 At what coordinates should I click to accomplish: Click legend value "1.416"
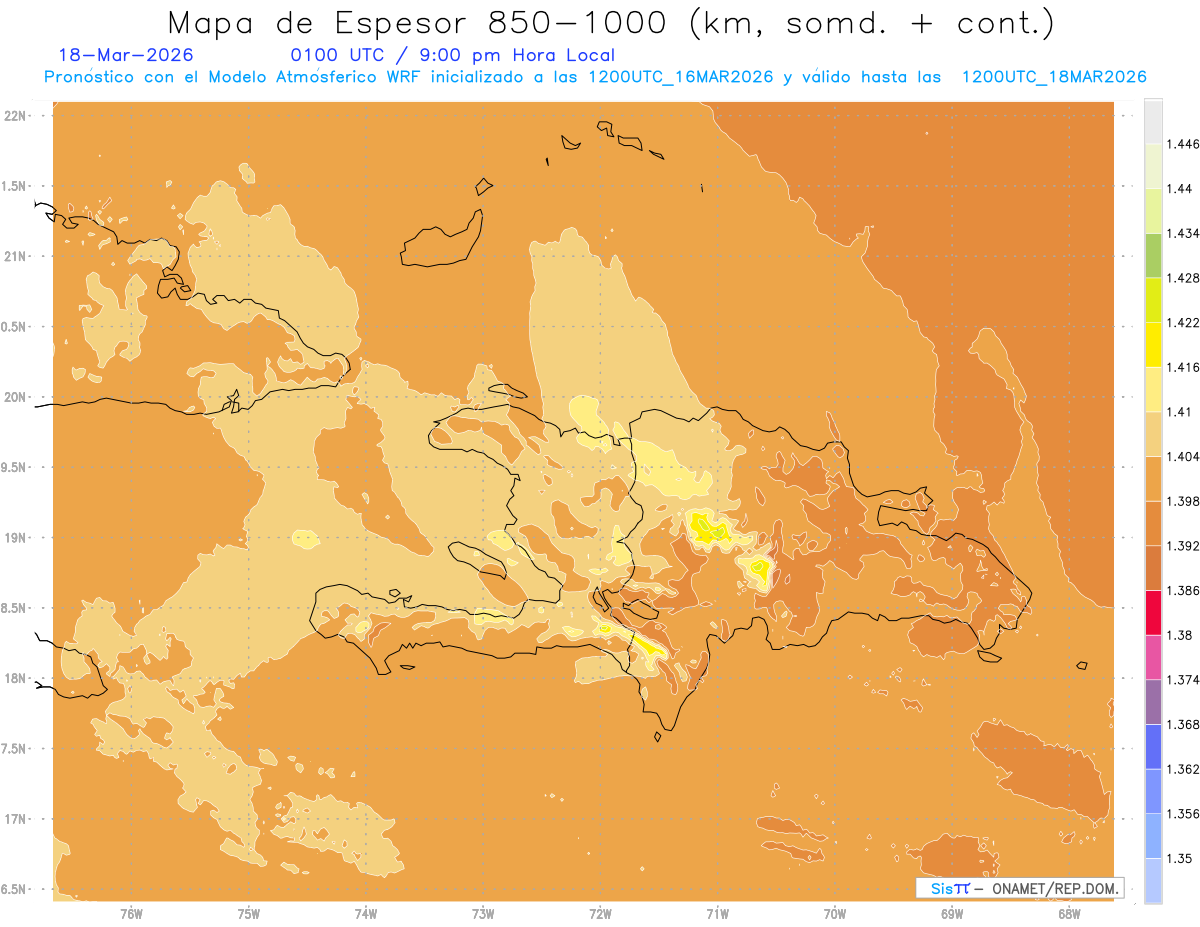click(x=1183, y=367)
